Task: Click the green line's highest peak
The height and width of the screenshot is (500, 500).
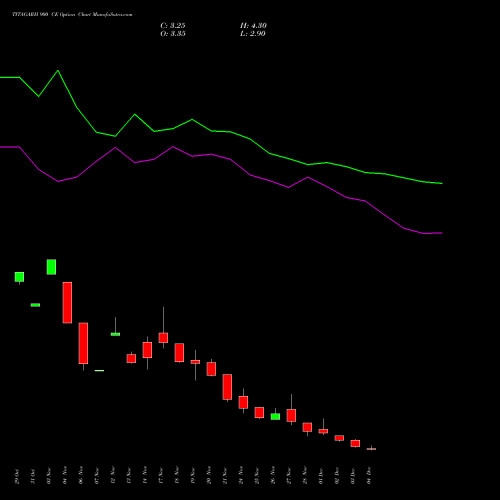Action: click(58, 71)
